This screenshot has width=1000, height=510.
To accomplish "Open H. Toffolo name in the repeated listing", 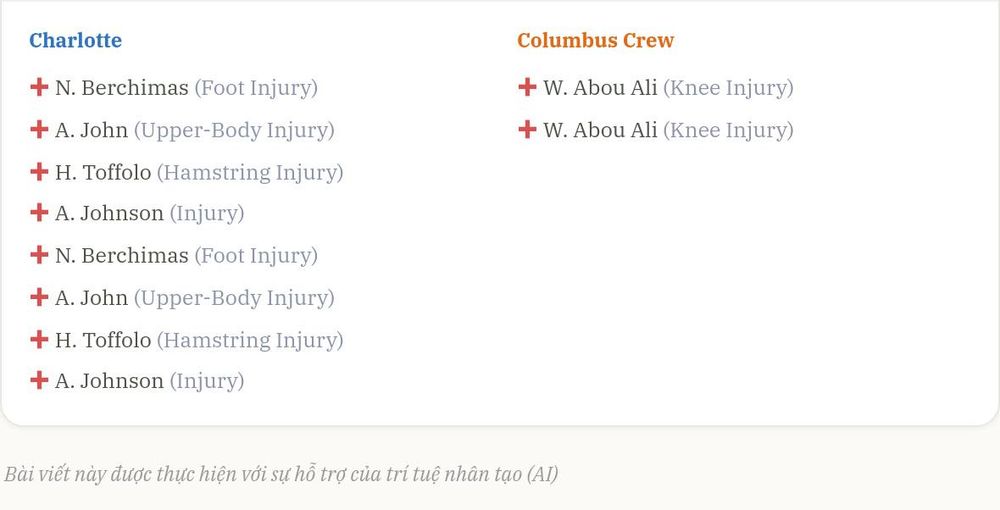I will pyautogui.click(x=103, y=340).
